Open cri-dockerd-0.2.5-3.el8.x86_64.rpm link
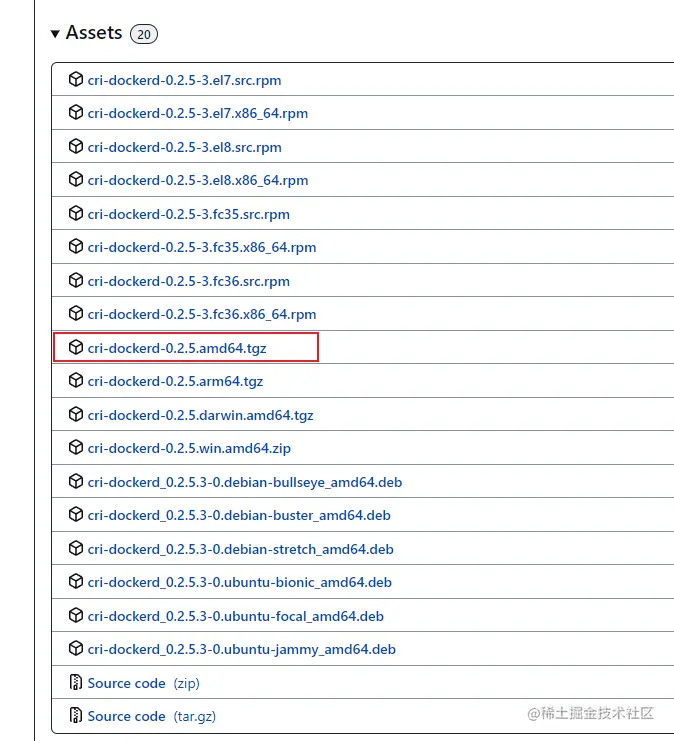 198,181
